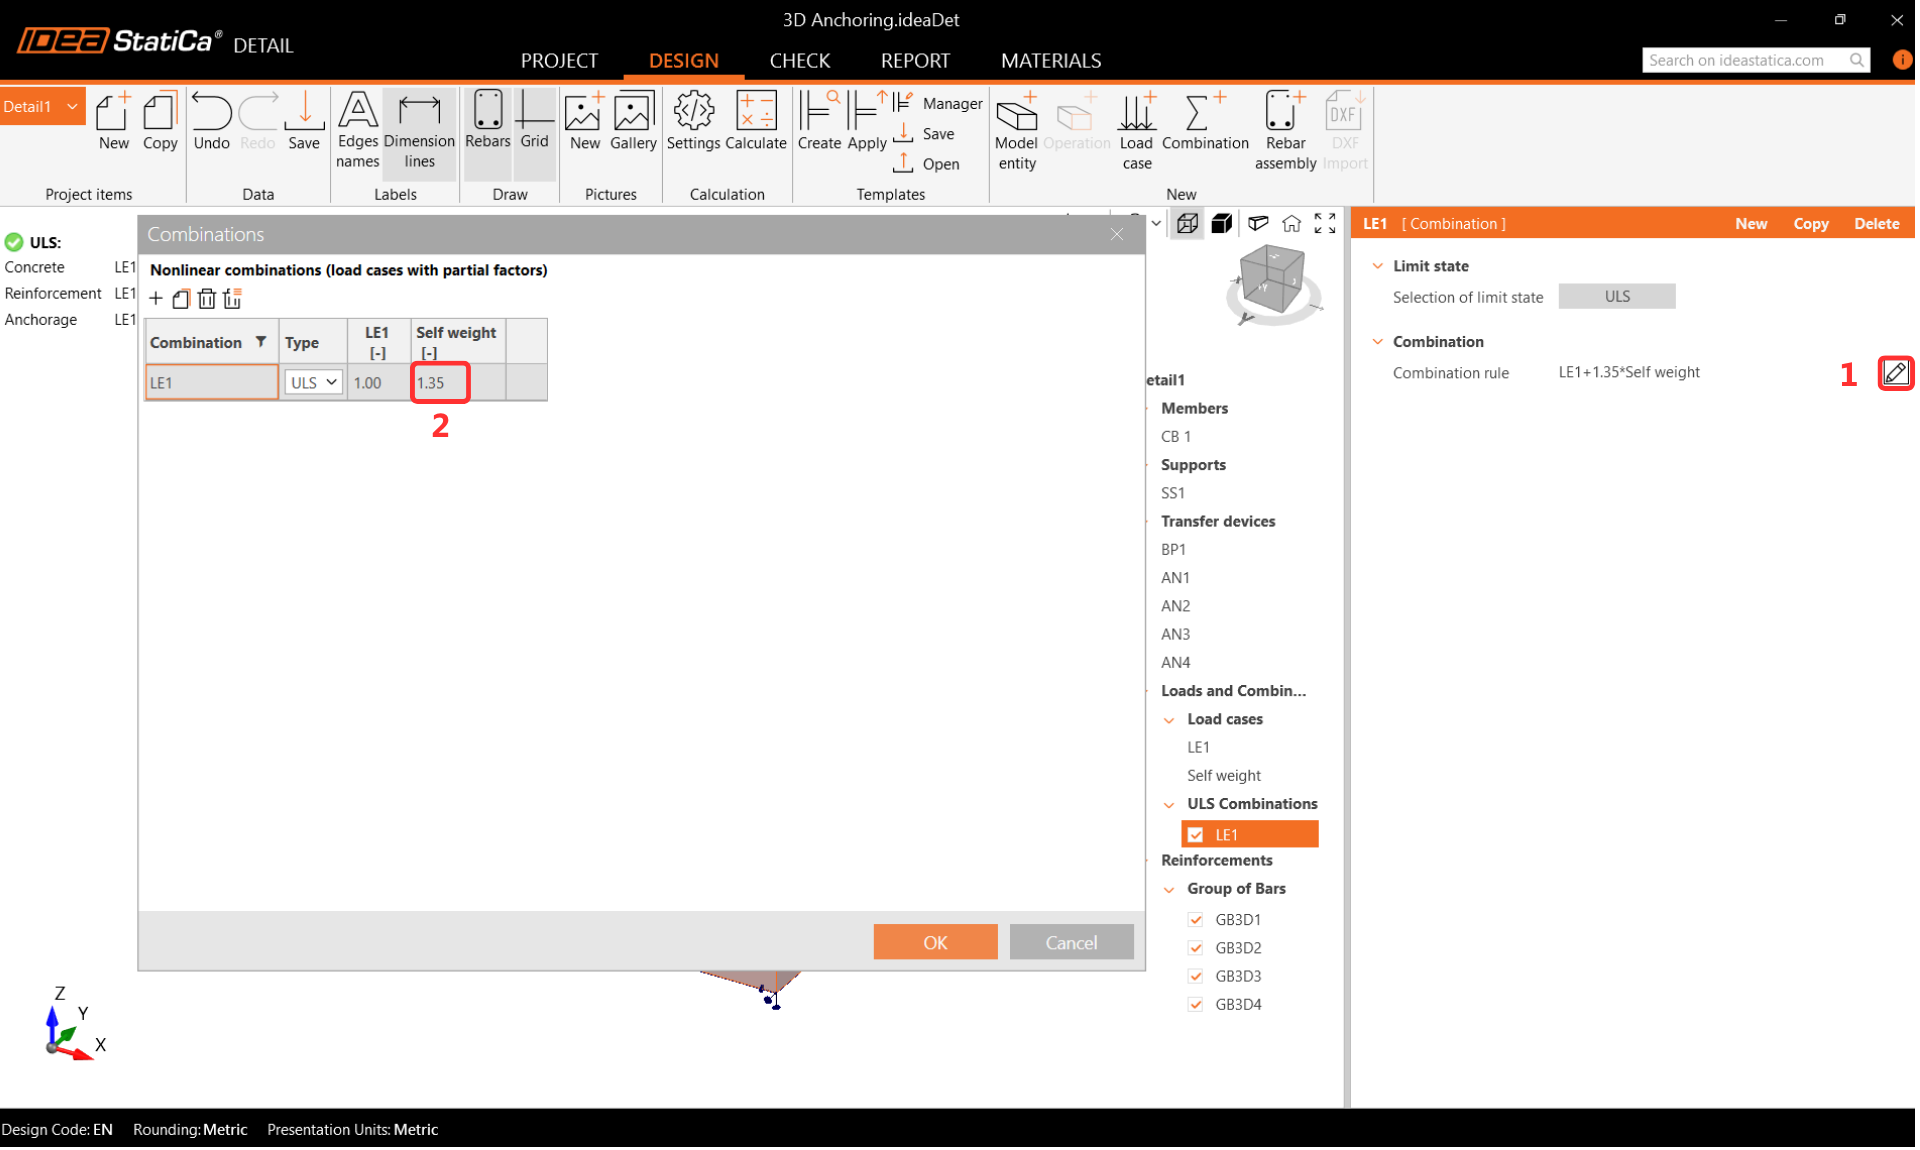The width and height of the screenshot is (1920, 1150).
Task: Toggle the GB3D1 bar group checkbox
Action: click(x=1195, y=919)
